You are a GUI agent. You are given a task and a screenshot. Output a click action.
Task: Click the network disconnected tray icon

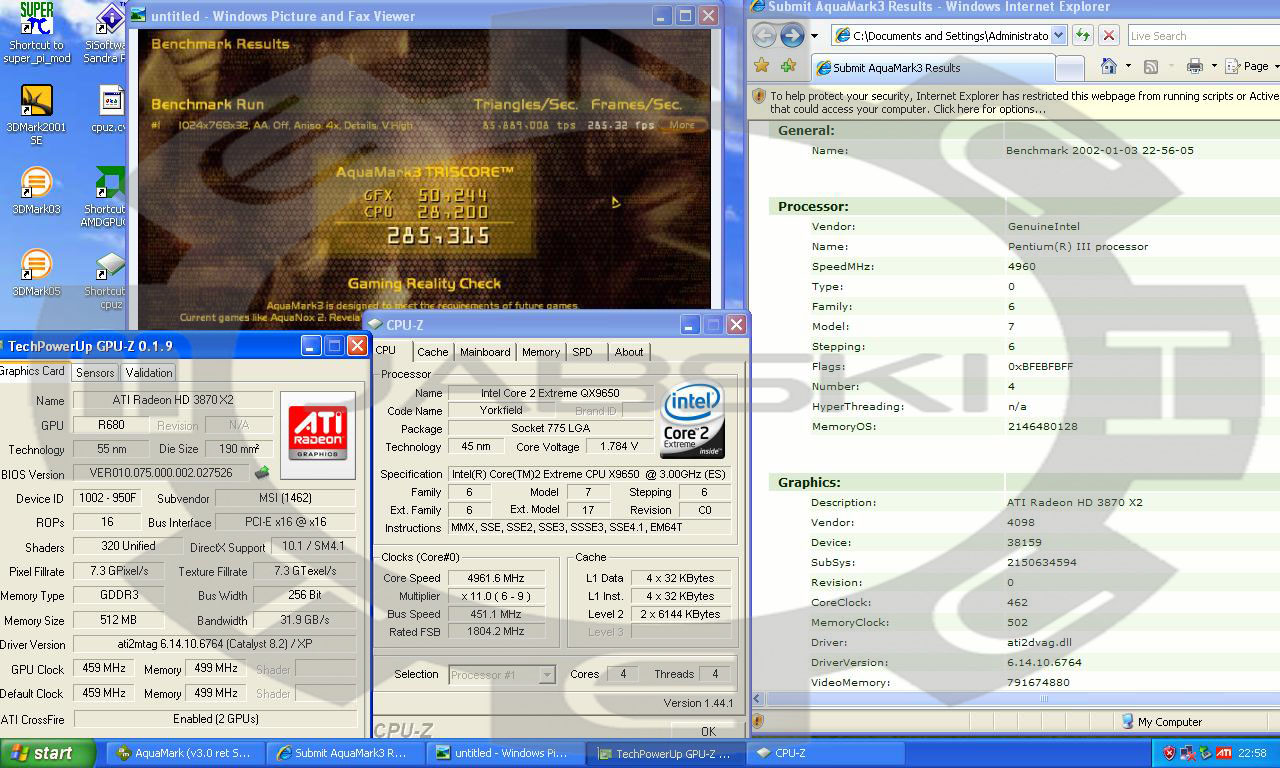(1188, 753)
